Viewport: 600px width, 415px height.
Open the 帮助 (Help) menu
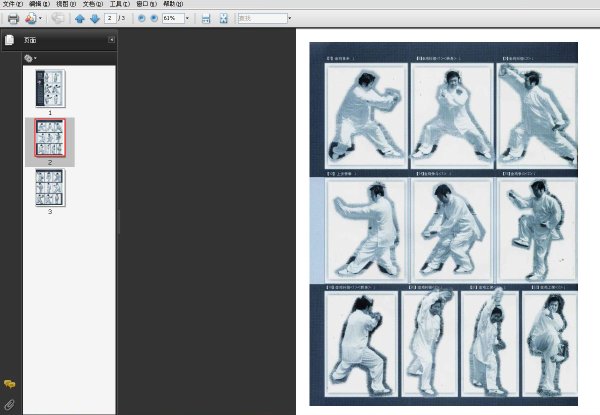pyautogui.click(x=173, y=4)
